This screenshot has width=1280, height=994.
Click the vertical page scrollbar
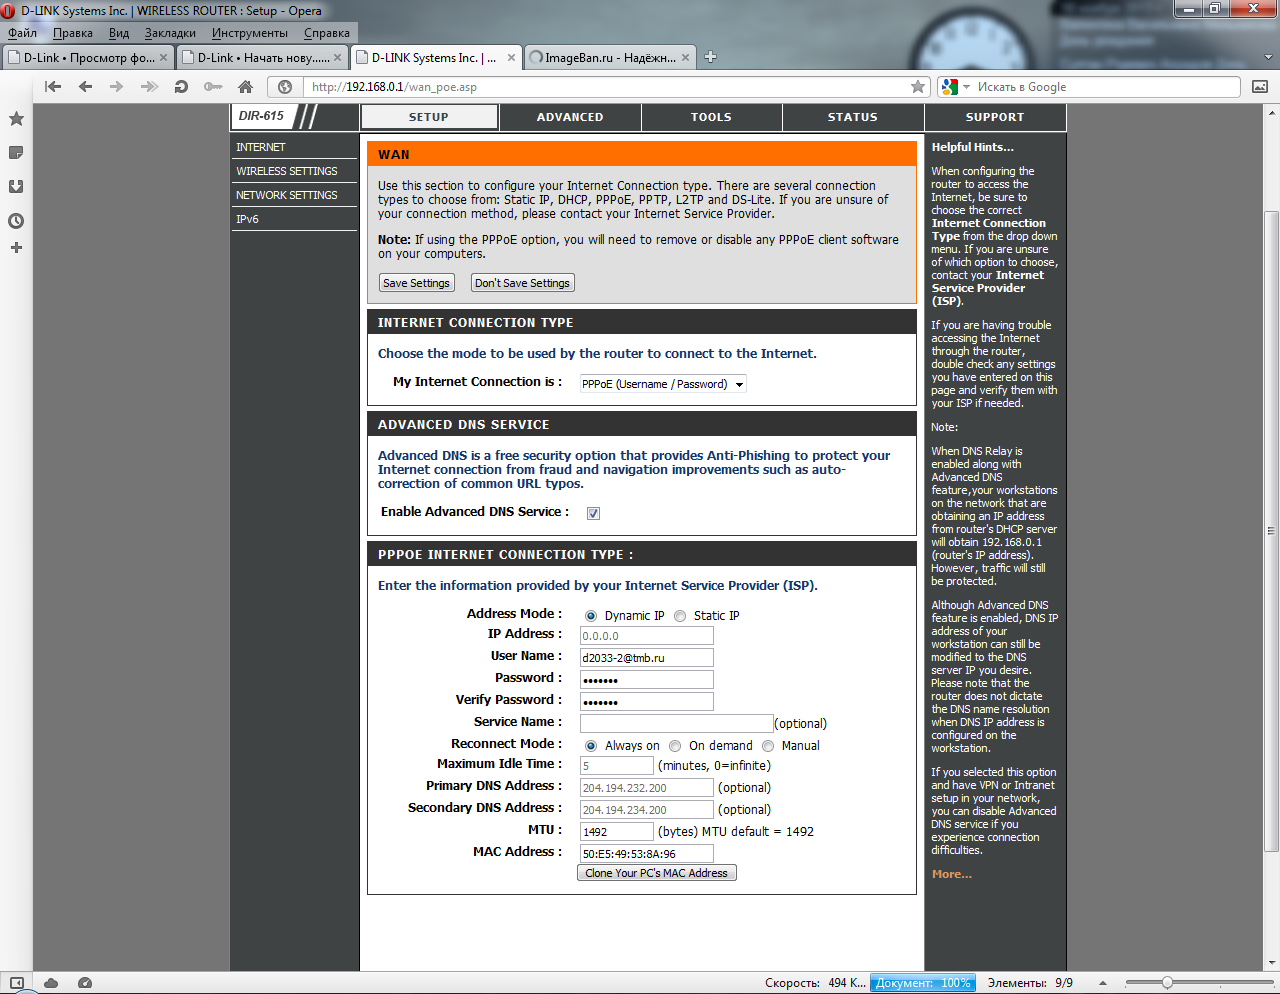coord(1271,530)
